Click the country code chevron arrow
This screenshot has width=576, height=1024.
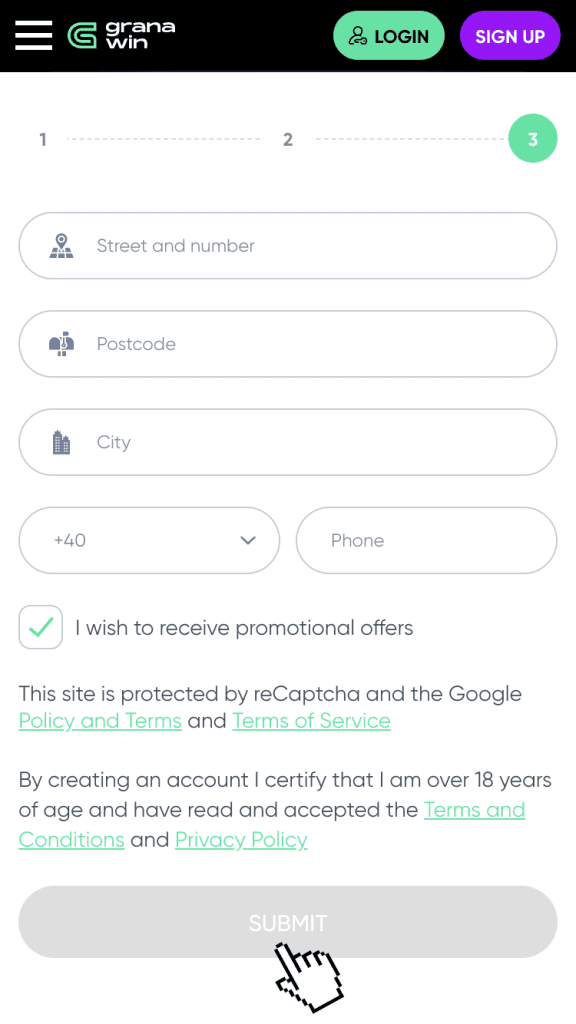(x=248, y=541)
